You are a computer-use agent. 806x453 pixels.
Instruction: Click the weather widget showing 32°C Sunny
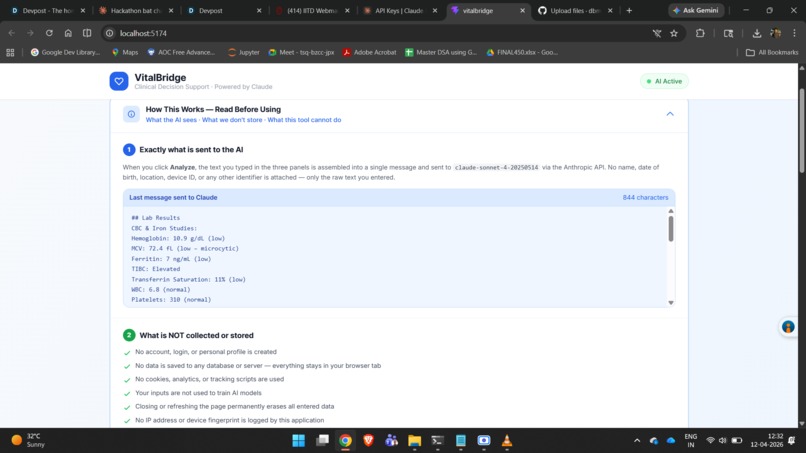point(28,440)
